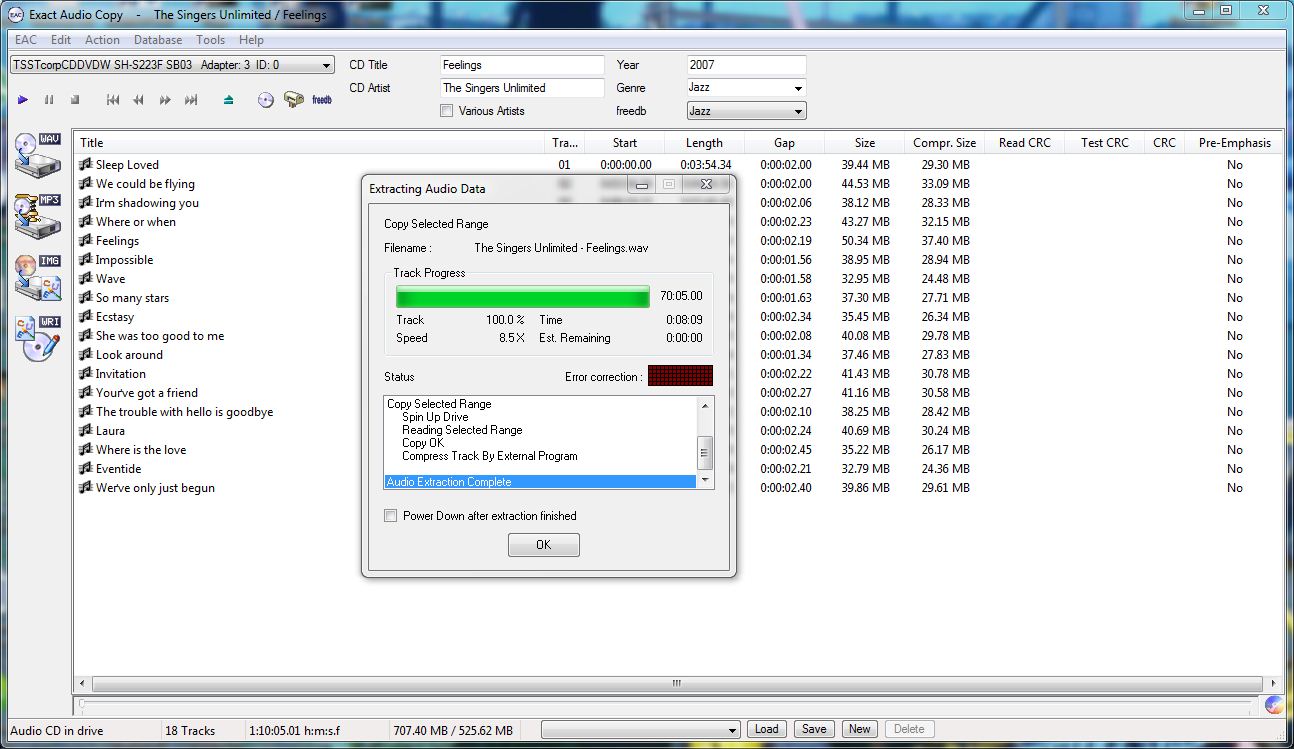Click the freedb text icon in the toolbar
Image resolution: width=1294 pixels, height=749 pixels.
pos(322,100)
